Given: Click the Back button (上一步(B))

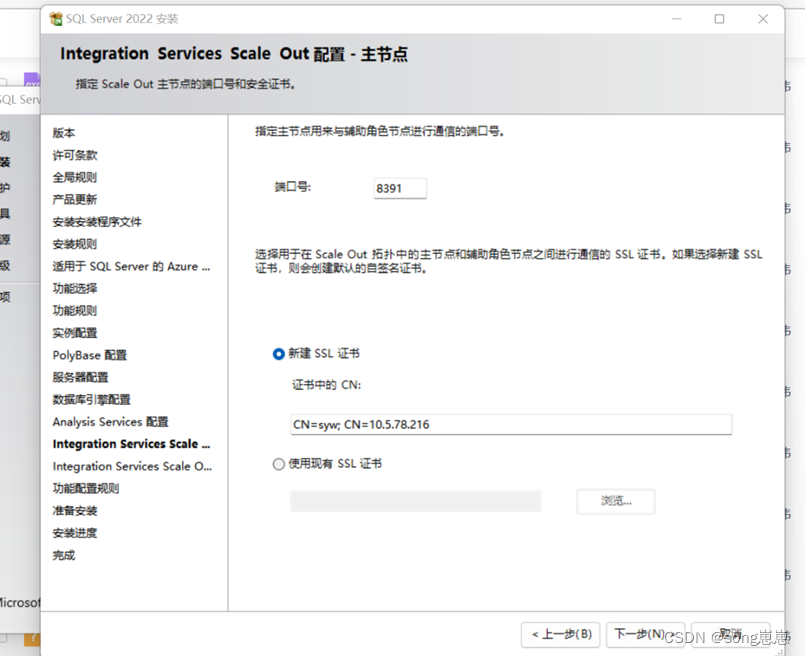Looking at the screenshot, I should coord(561,634).
